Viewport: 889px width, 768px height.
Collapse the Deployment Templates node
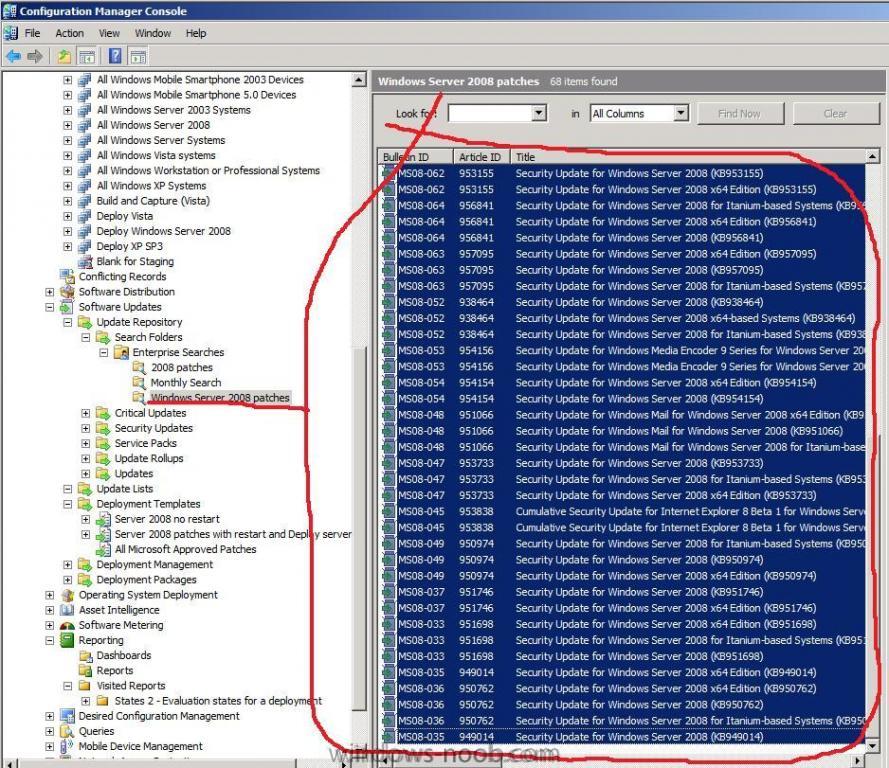67,504
